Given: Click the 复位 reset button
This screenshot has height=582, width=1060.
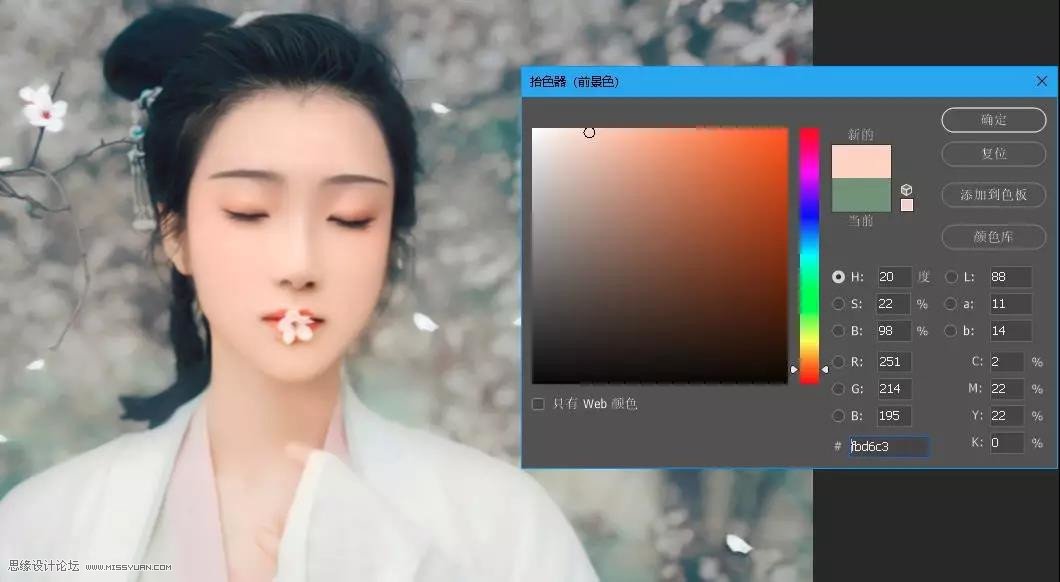Looking at the screenshot, I should coord(993,154).
